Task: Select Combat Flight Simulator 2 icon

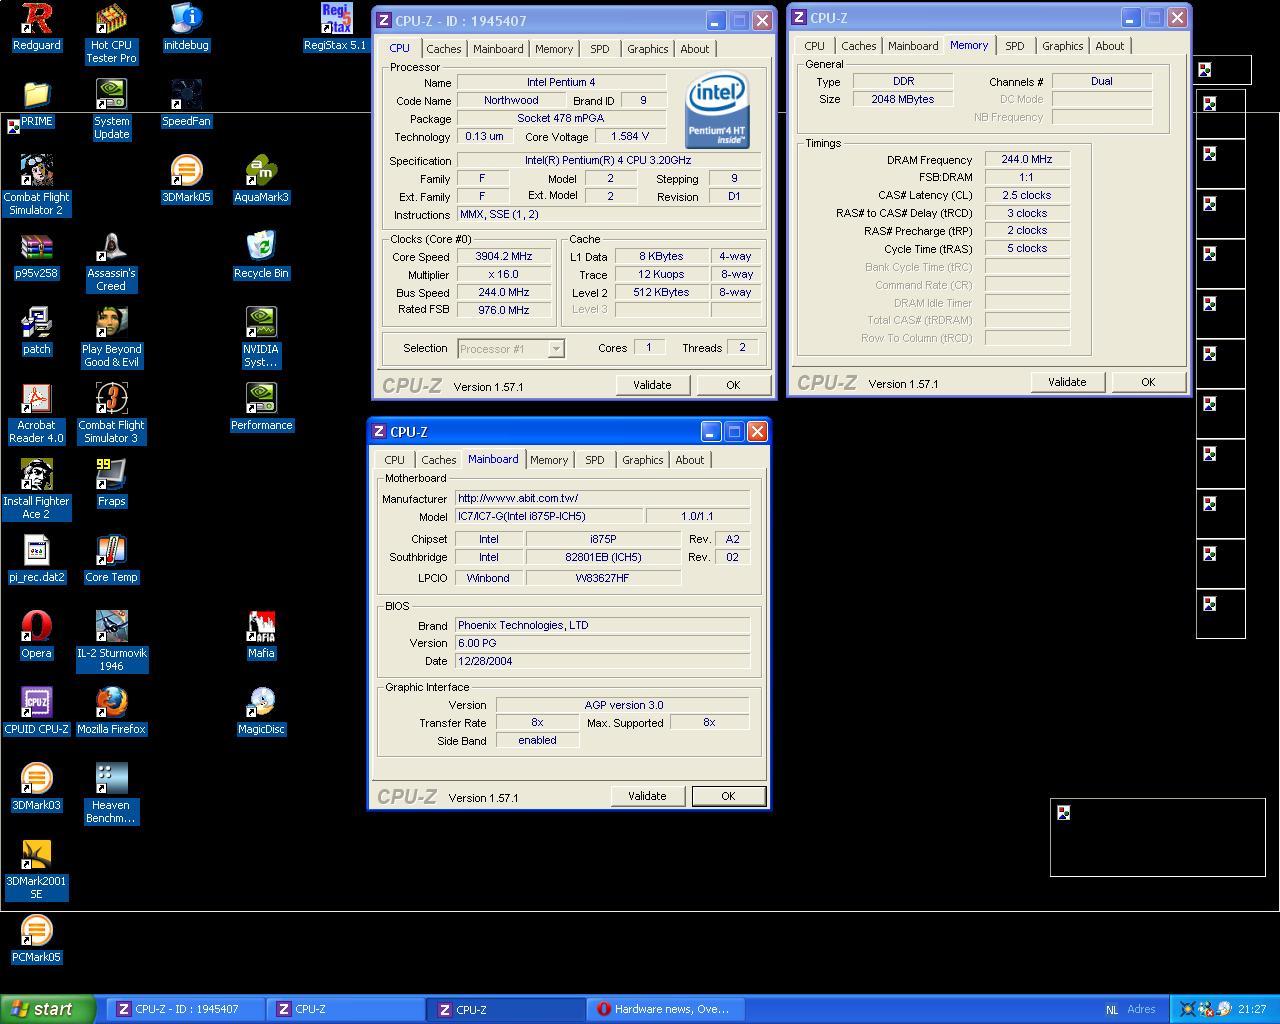Action: point(37,186)
